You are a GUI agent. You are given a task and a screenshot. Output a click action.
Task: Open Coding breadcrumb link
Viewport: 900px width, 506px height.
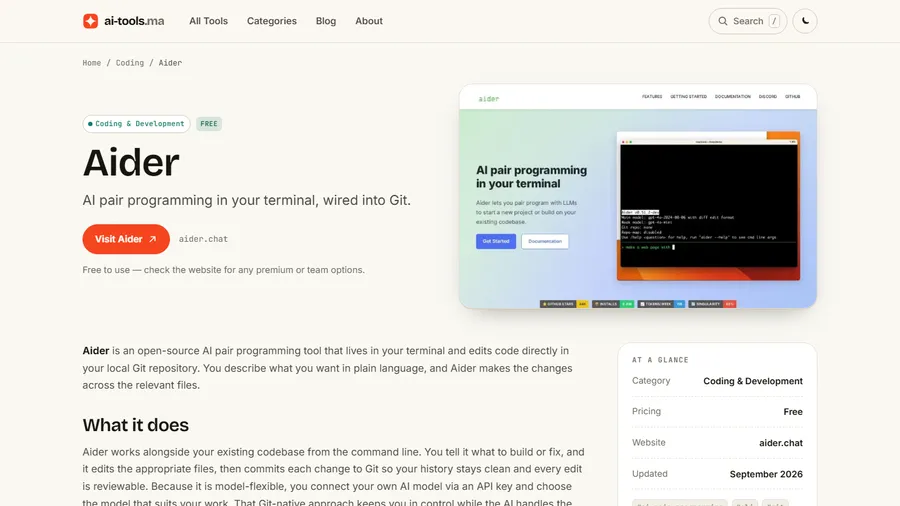pyautogui.click(x=130, y=63)
